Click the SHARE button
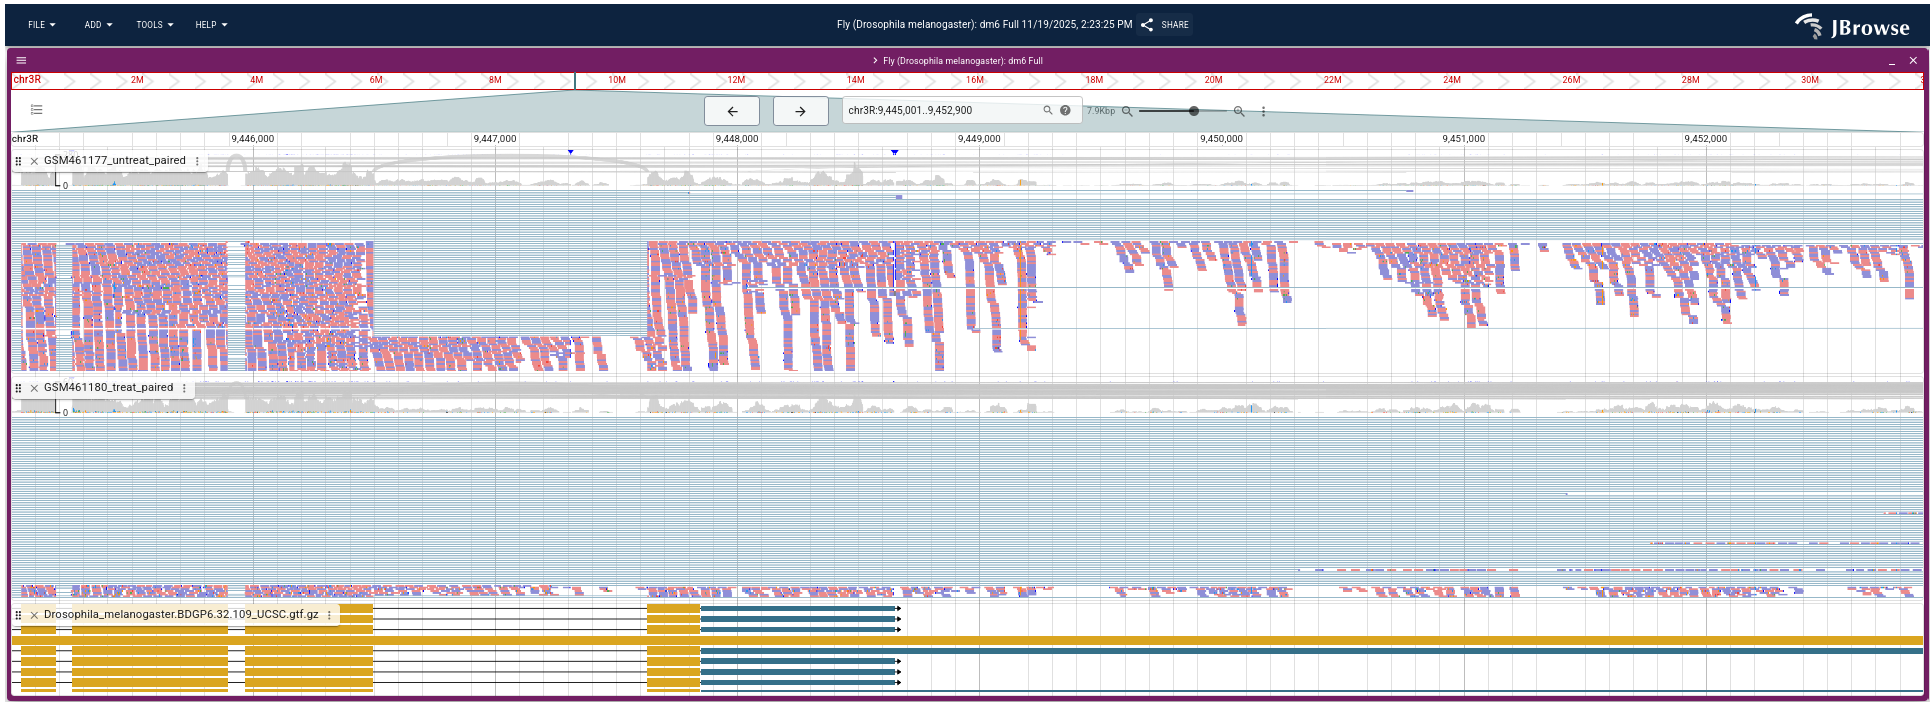This screenshot has height=702, width=1932. pos(1166,25)
